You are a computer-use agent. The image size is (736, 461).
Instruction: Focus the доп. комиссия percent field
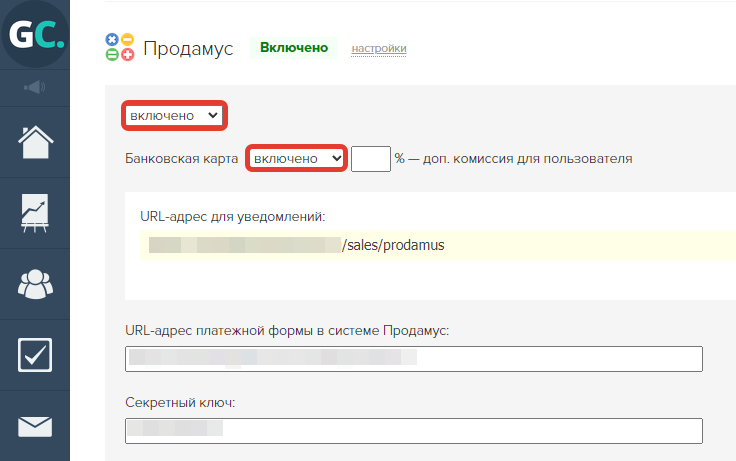click(371, 159)
